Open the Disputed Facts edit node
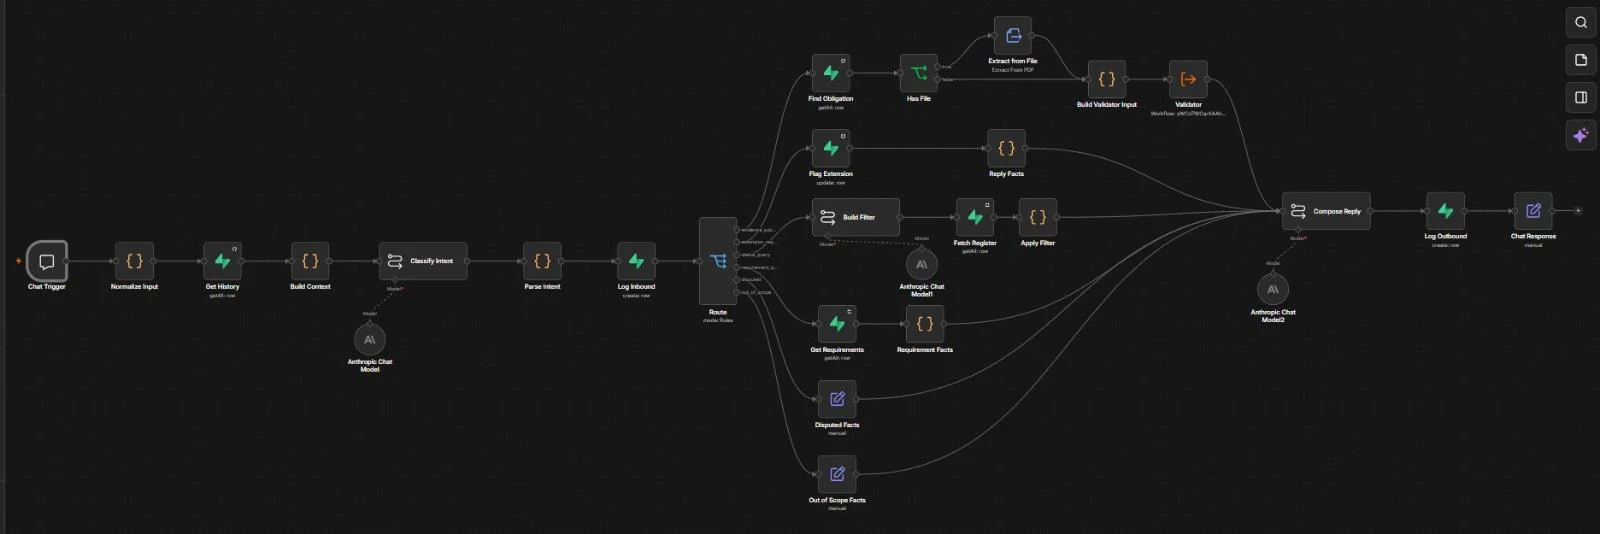This screenshot has width=1600, height=534. click(837, 399)
